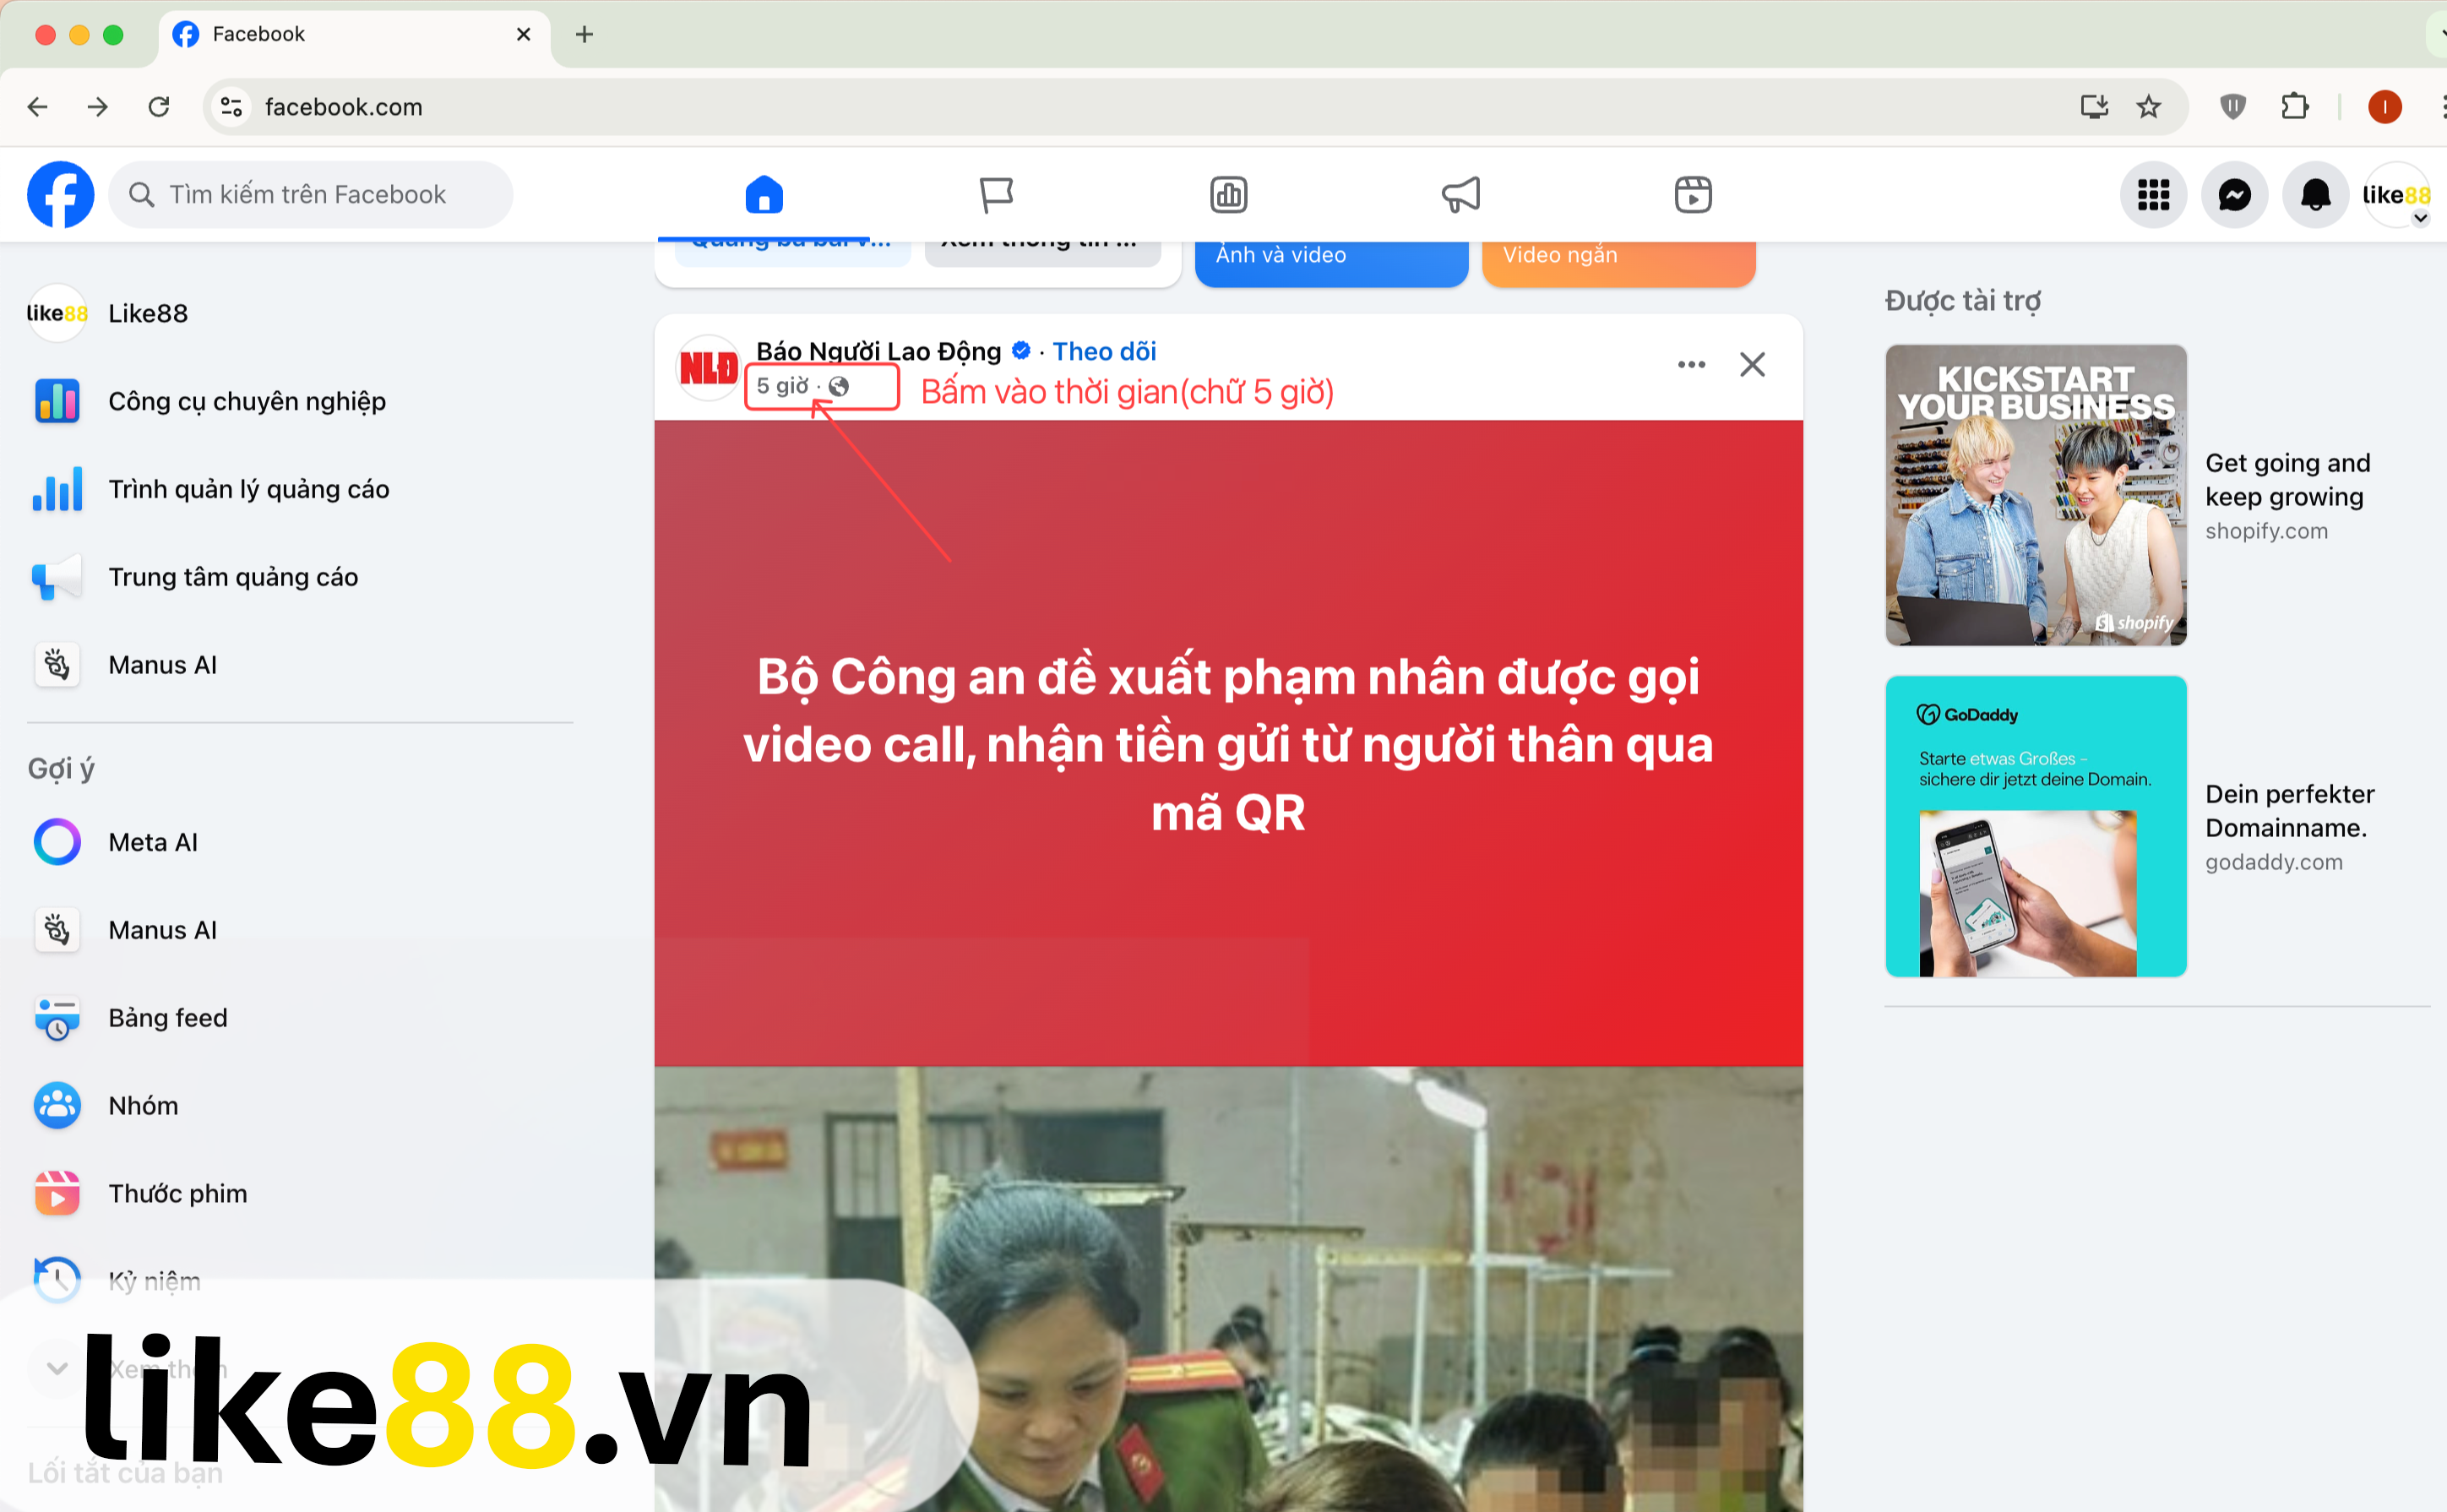Viewport: 2447px width, 1512px height.
Task: Open the Marketplace icon in navigation
Action: 1229,195
